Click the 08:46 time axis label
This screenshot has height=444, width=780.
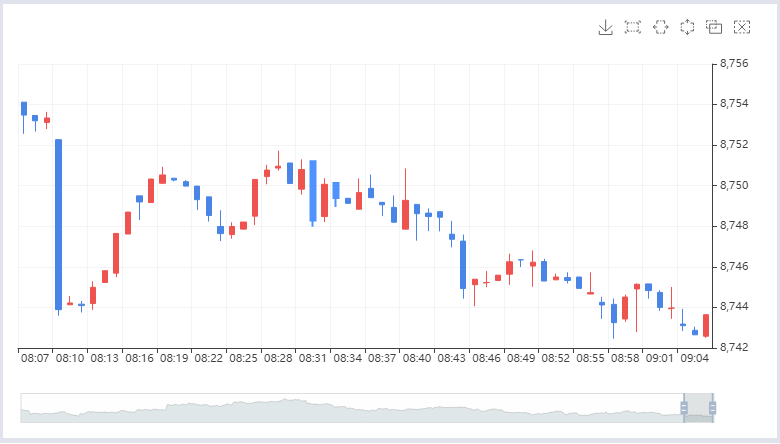(x=486, y=358)
